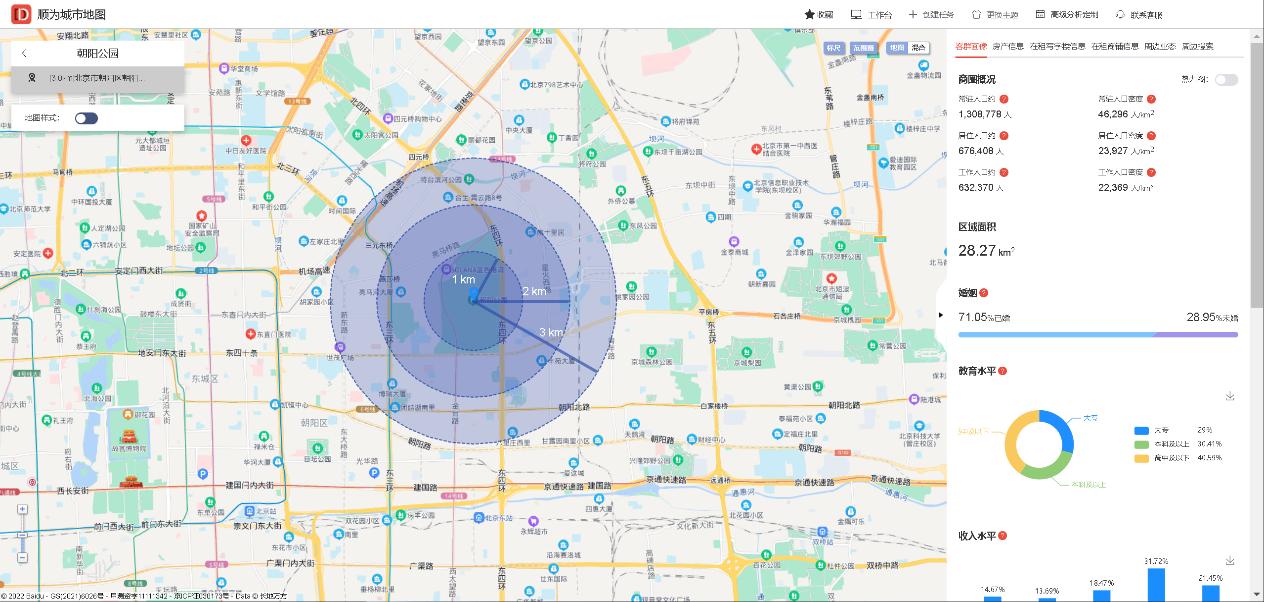This screenshot has height=602, width=1264.
Task: Click the back arrow beside 朝阳公园
Action: pyautogui.click(x=24, y=53)
